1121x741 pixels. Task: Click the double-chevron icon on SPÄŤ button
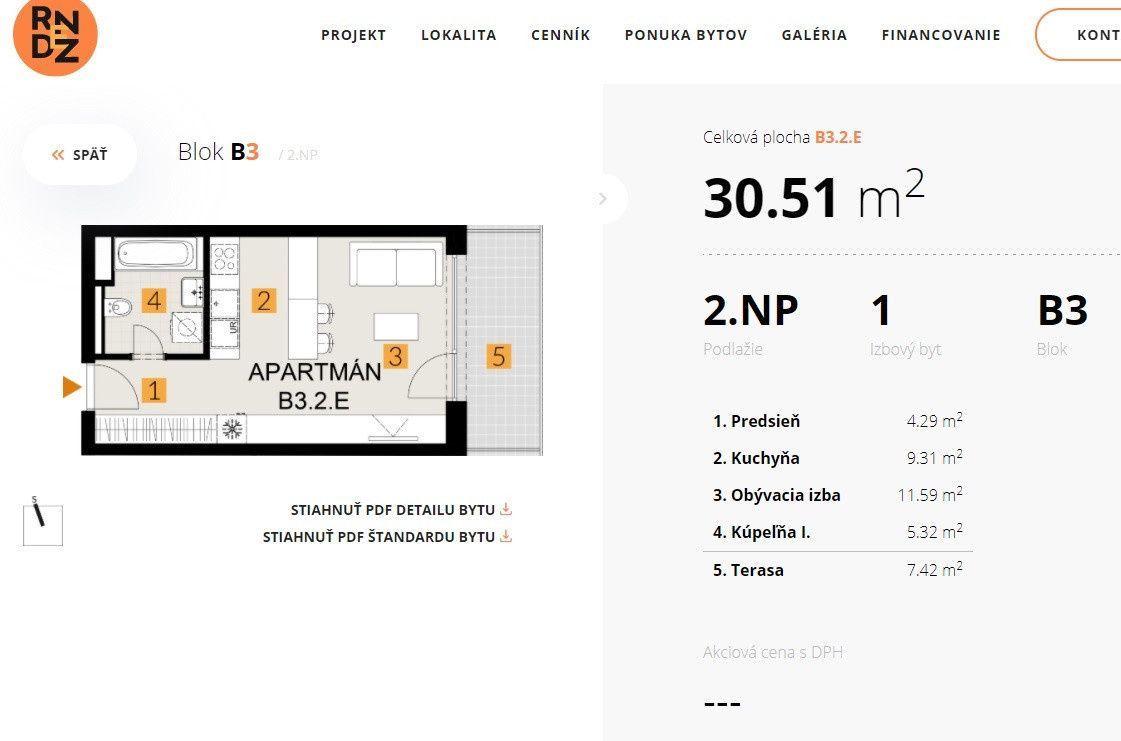coord(57,154)
